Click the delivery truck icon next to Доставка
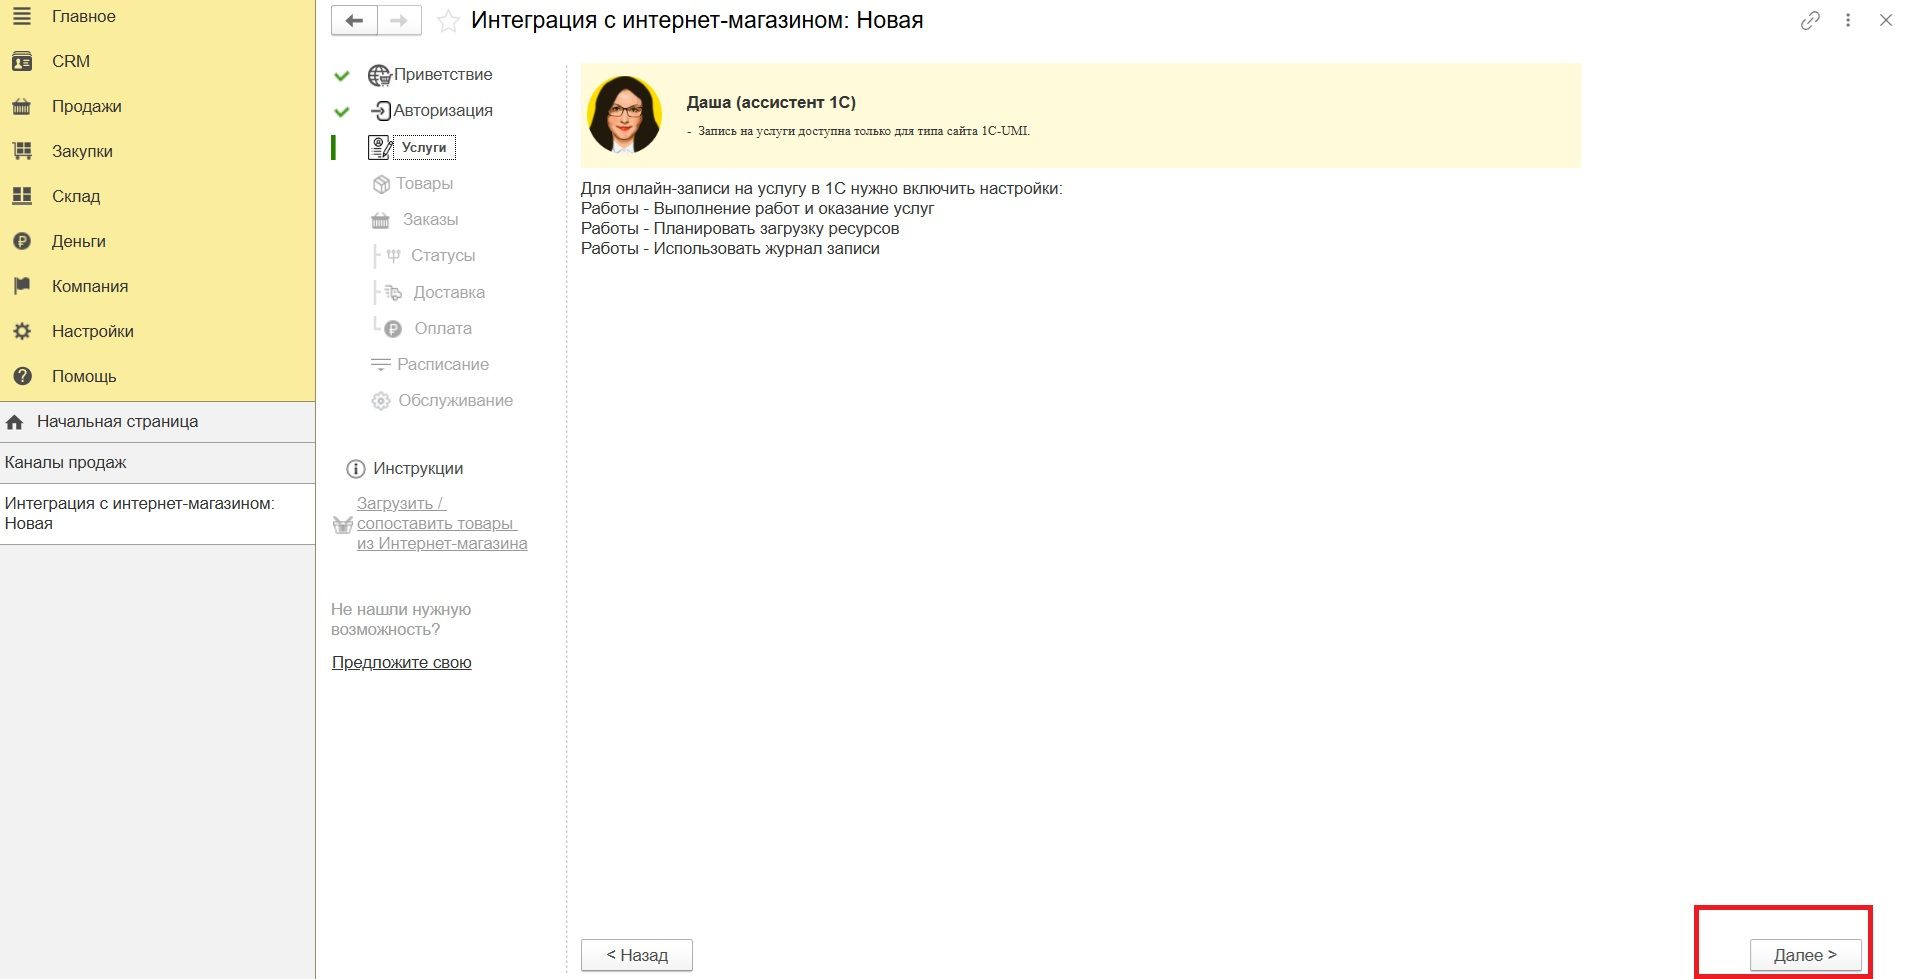1907x979 pixels. [x=394, y=292]
